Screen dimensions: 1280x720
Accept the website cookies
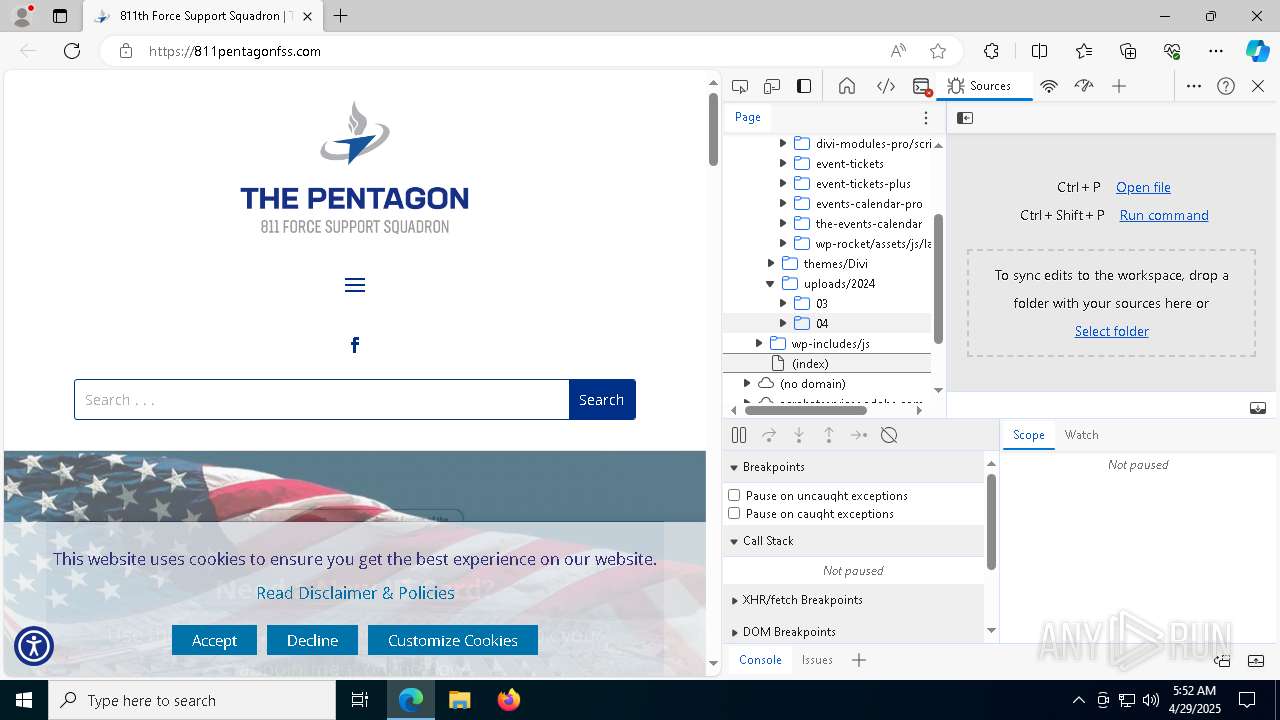tap(214, 640)
